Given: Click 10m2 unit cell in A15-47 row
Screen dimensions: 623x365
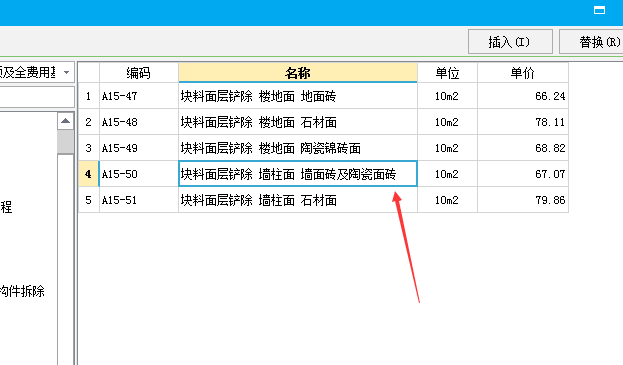Looking at the screenshot, I should (447, 96).
